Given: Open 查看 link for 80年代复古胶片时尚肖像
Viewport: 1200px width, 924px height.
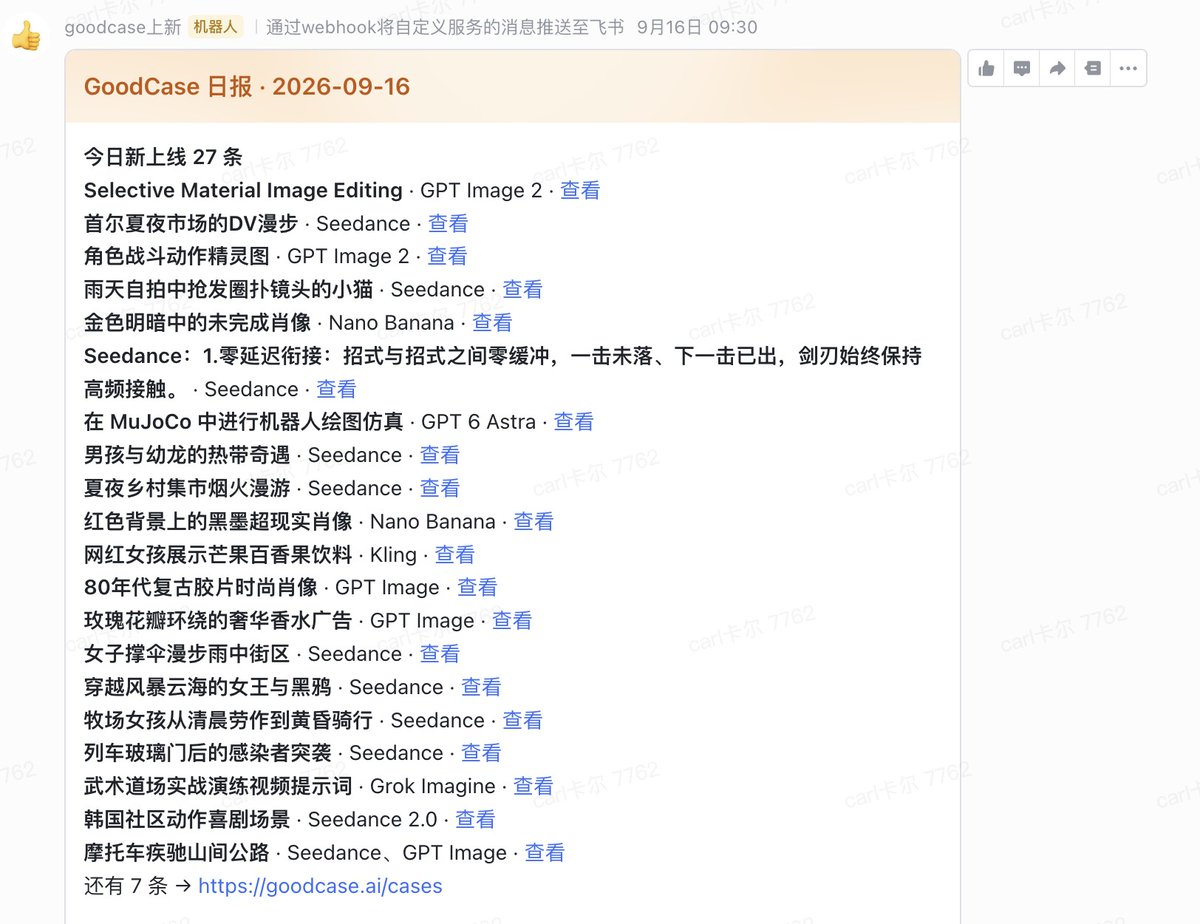Looking at the screenshot, I should (477, 587).
